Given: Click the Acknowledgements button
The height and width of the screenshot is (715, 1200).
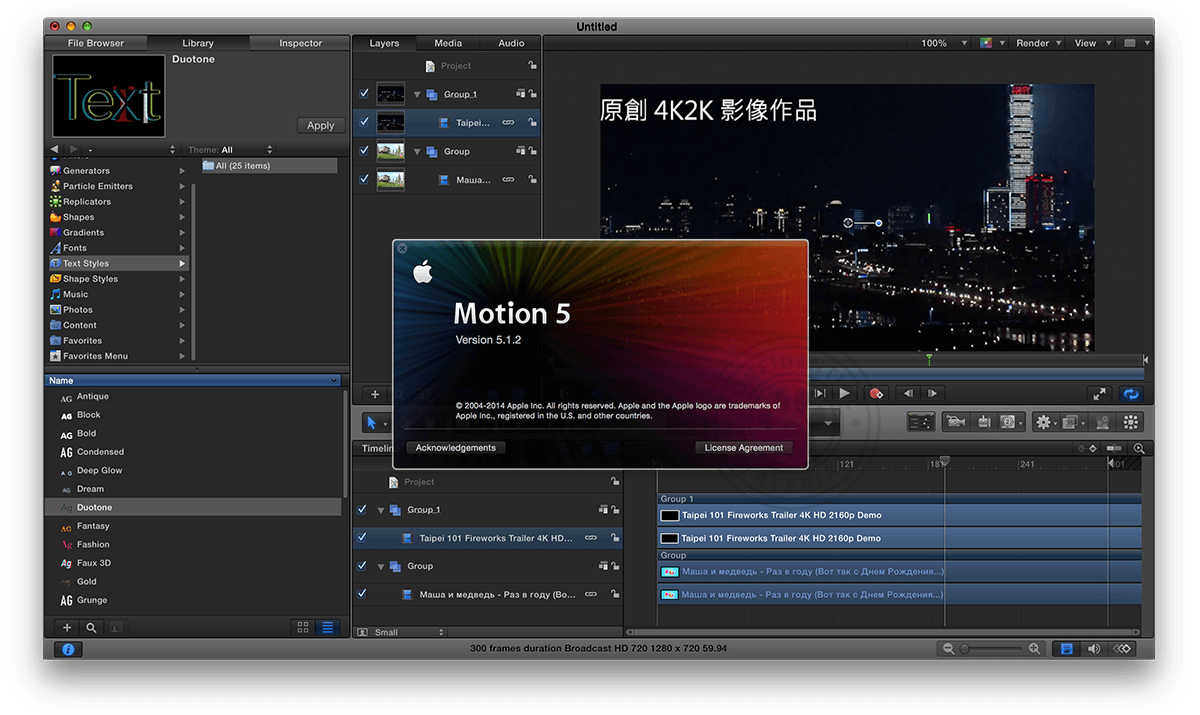Looking at the screenshot, I should point(455,448).
